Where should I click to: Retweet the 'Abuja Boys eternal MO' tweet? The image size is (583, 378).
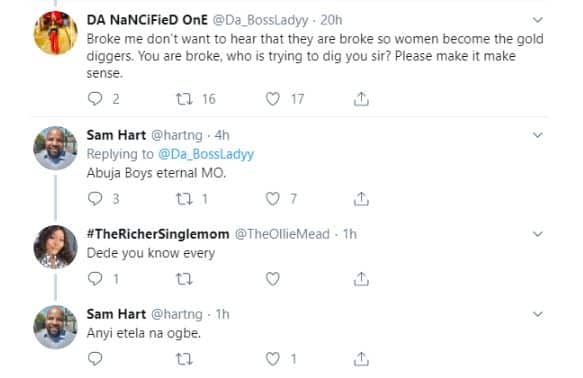[184, 199]
